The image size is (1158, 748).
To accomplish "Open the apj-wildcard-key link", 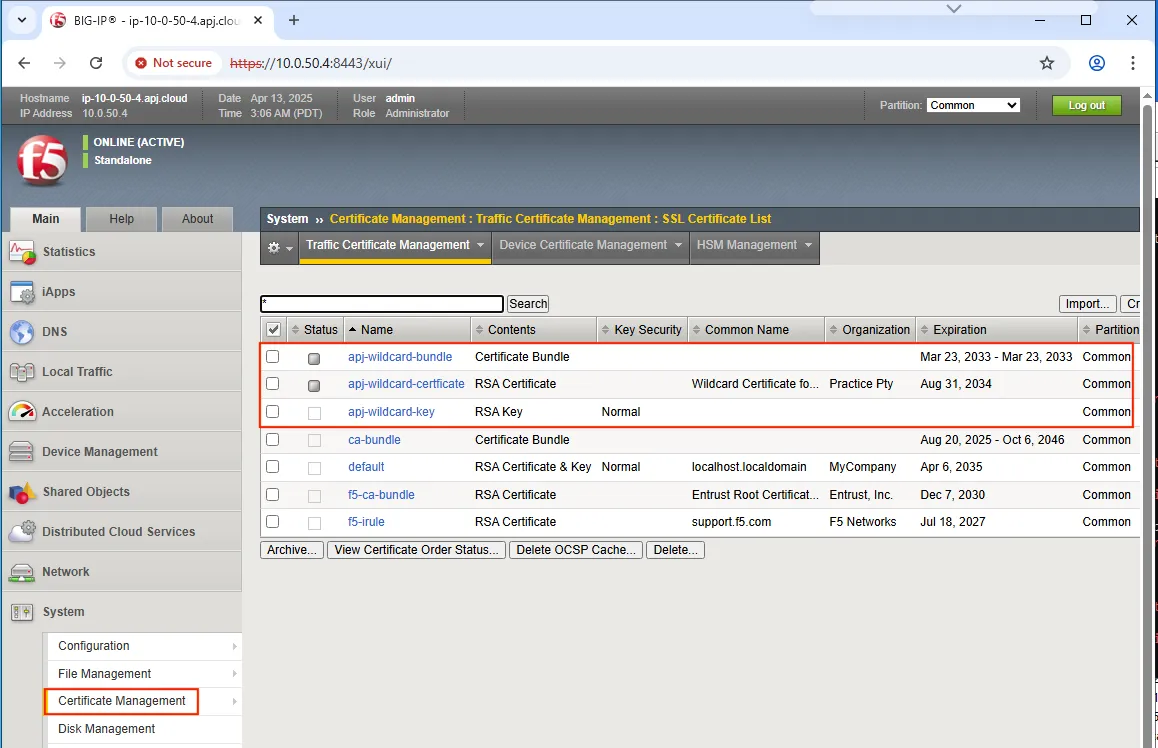I will (x=391, y=412).
